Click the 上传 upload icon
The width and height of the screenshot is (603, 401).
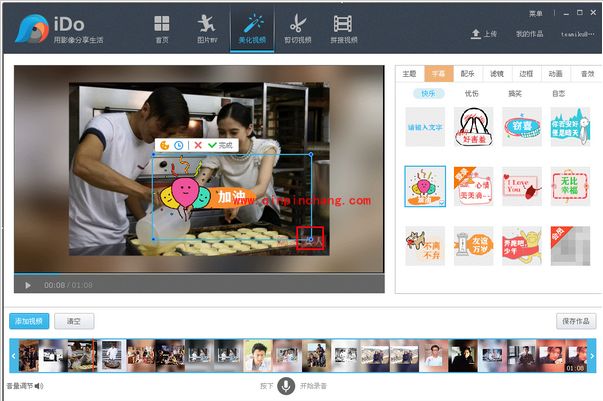[x=476, y=34]
